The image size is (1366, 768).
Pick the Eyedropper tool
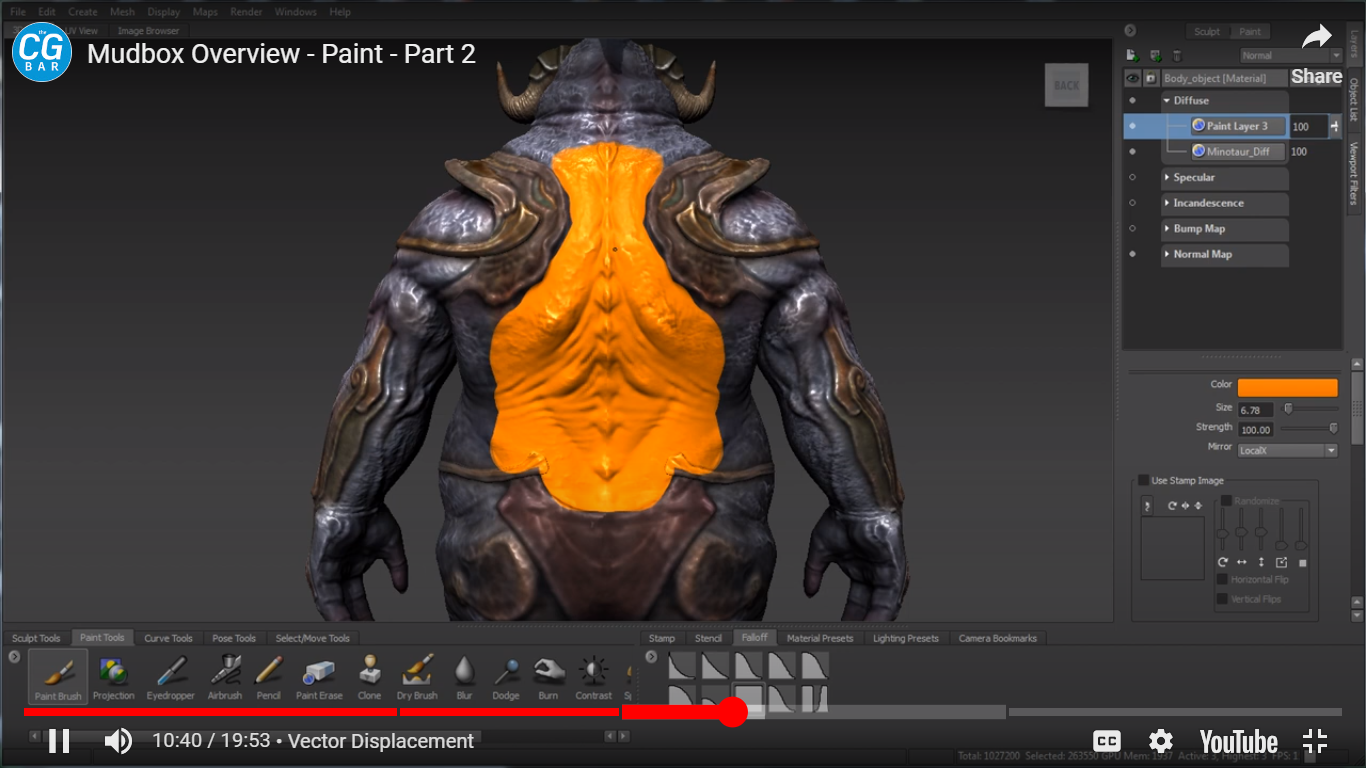pyautogui.click(x=170, y=677)
